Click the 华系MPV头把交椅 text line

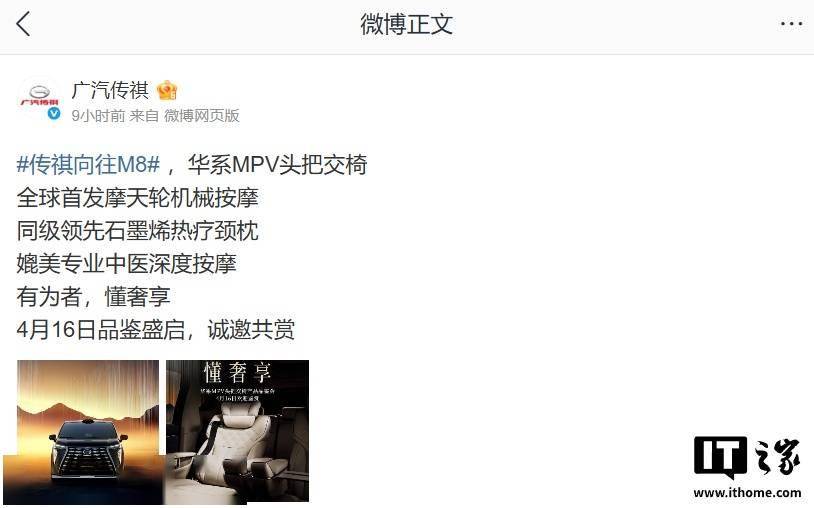click(x=278, y=164)
